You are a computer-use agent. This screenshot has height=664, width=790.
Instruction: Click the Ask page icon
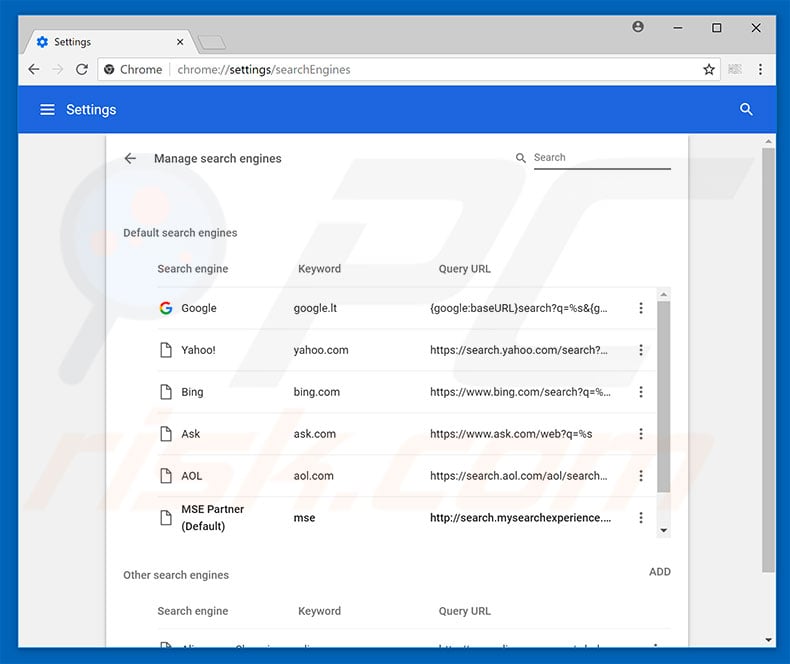pyautogui.click(x=166, y=433)
